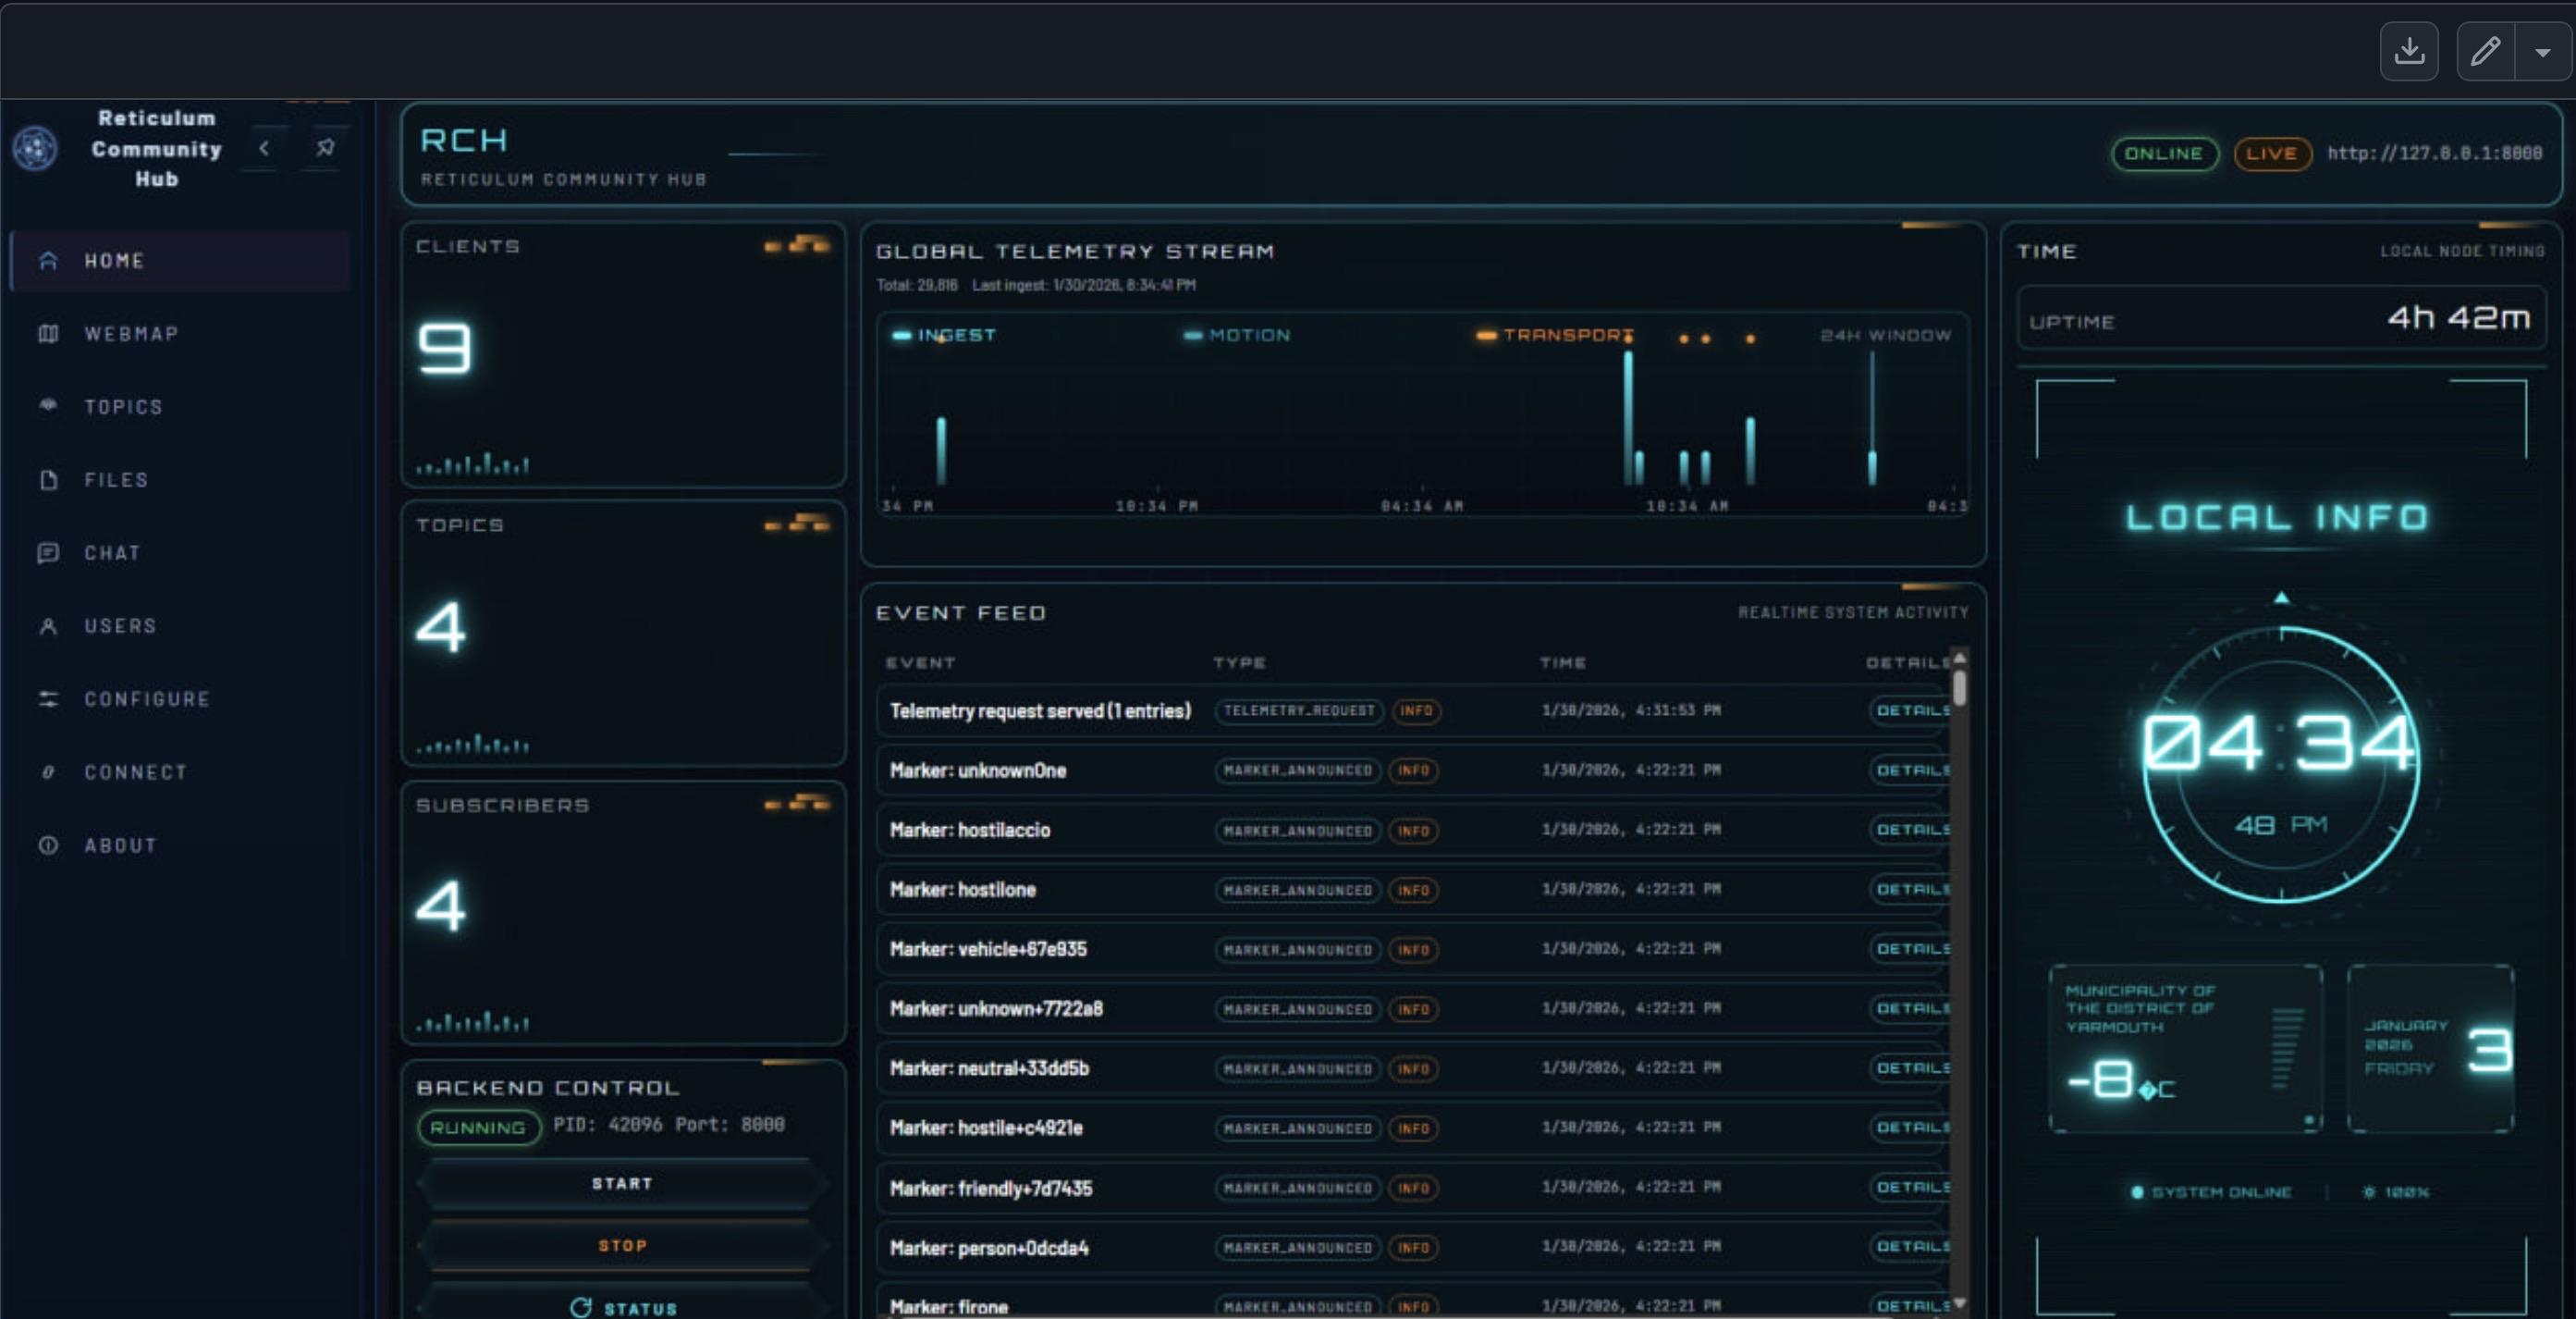Open the Files section

pyautogui.click(x=116, y=480)
